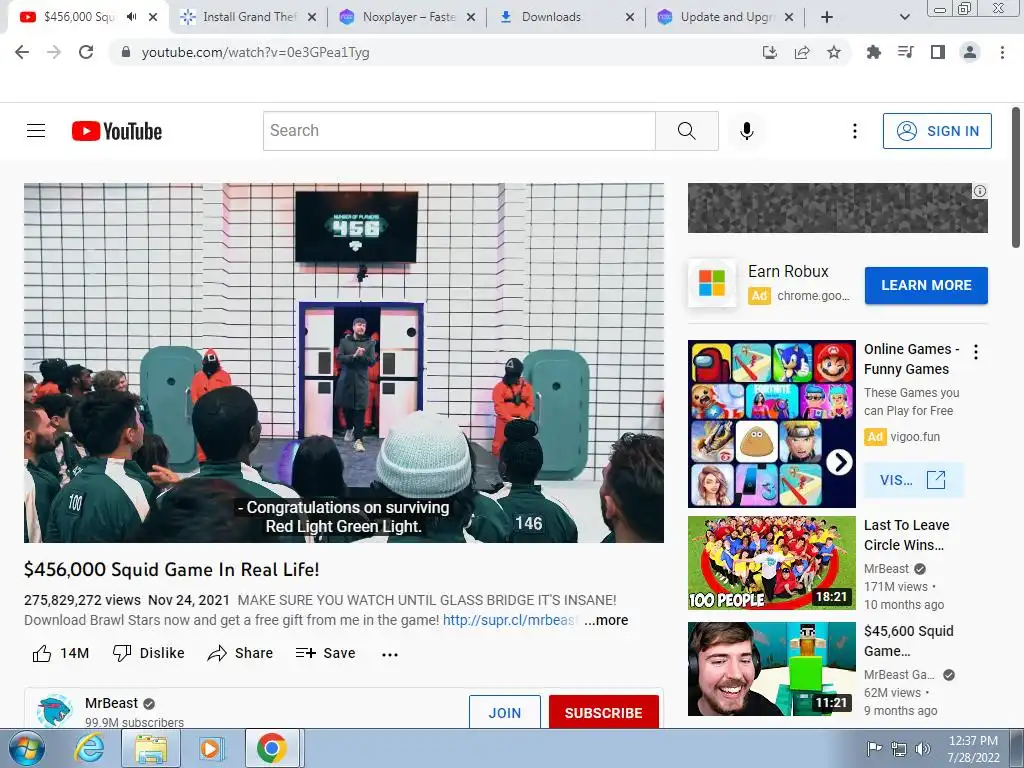Click VISIT button on vigoo.fun ad
The image size is (1024, 768).
pos(913,480)
